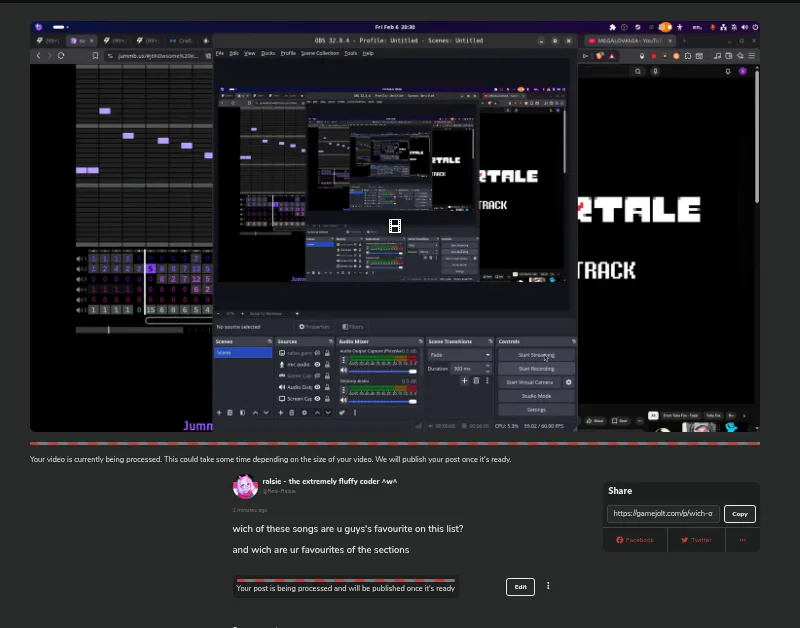Toggle visibility of Screen Cap source
This screenshot has width=800, height=628.
[x=317, y=399]
